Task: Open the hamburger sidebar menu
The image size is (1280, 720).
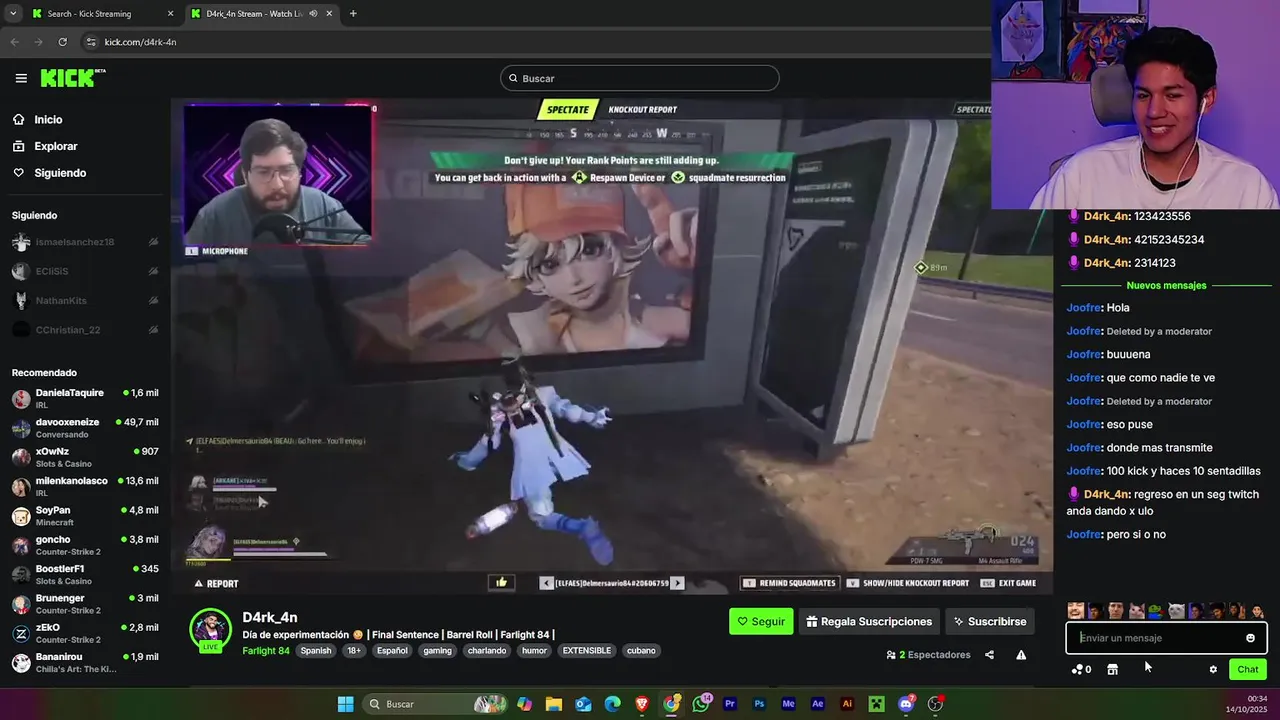Action: (x=21, y=78)
